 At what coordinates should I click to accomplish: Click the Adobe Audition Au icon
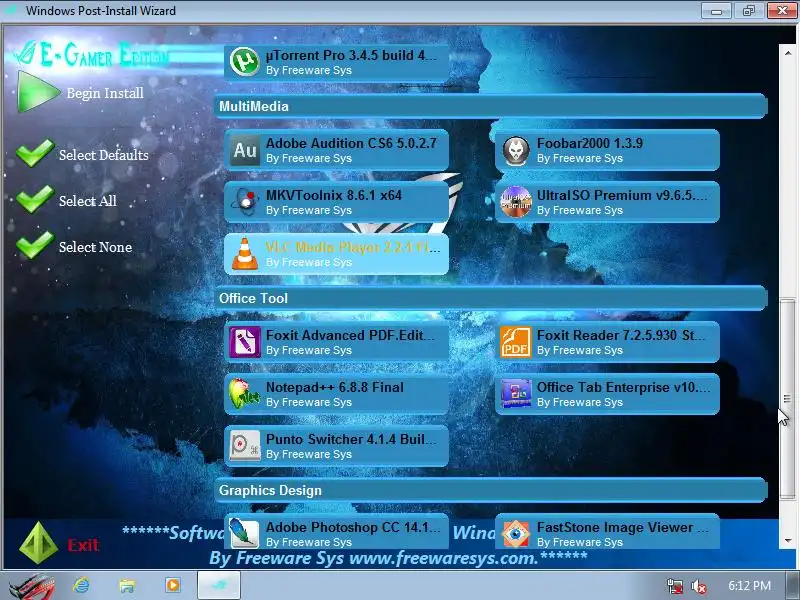click(245, 150)
